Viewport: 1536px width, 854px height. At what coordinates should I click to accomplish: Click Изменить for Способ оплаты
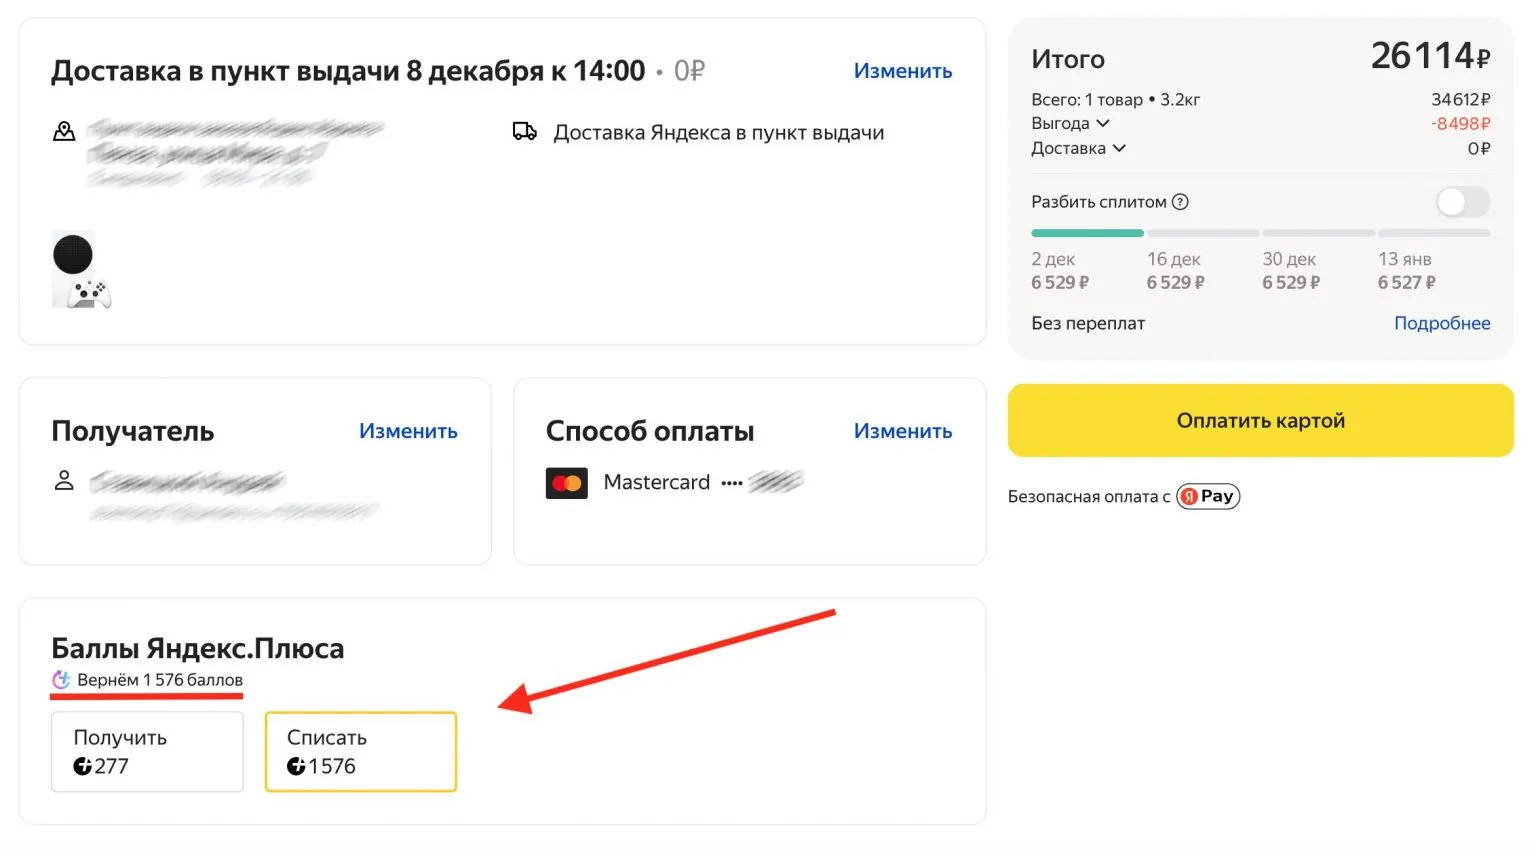[x=902, y=431]
